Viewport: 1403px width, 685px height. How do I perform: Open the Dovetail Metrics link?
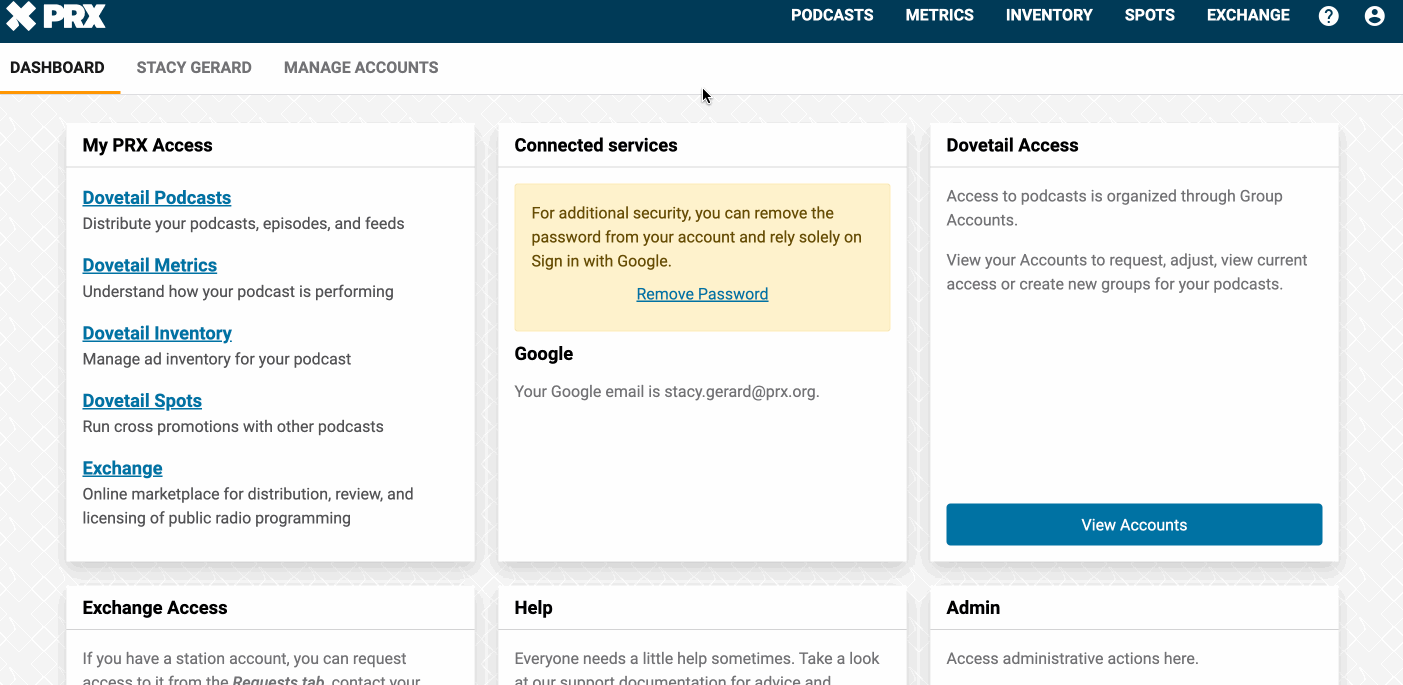(x=150, y=265)
